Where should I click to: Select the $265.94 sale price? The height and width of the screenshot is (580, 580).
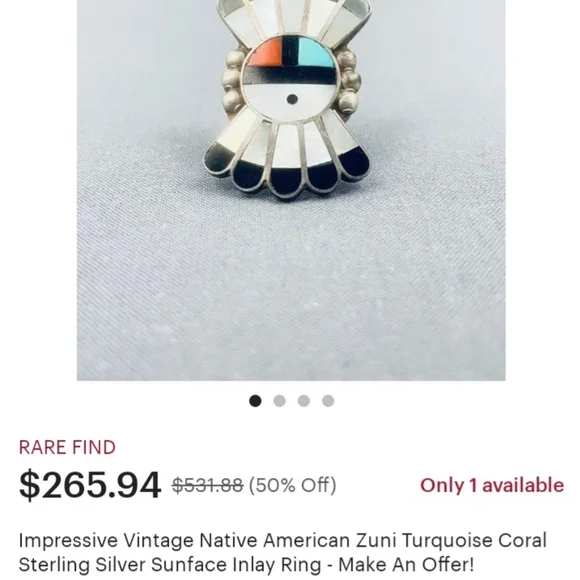[x=90, y=485]
